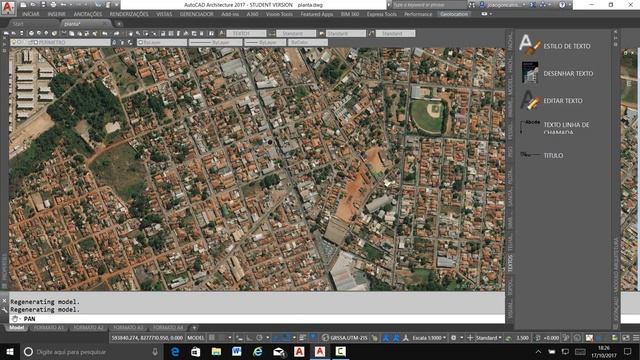The image size is (640, 360).
Task: Open the INICIAR ribbon tab
Action: (x=31, y=14)
